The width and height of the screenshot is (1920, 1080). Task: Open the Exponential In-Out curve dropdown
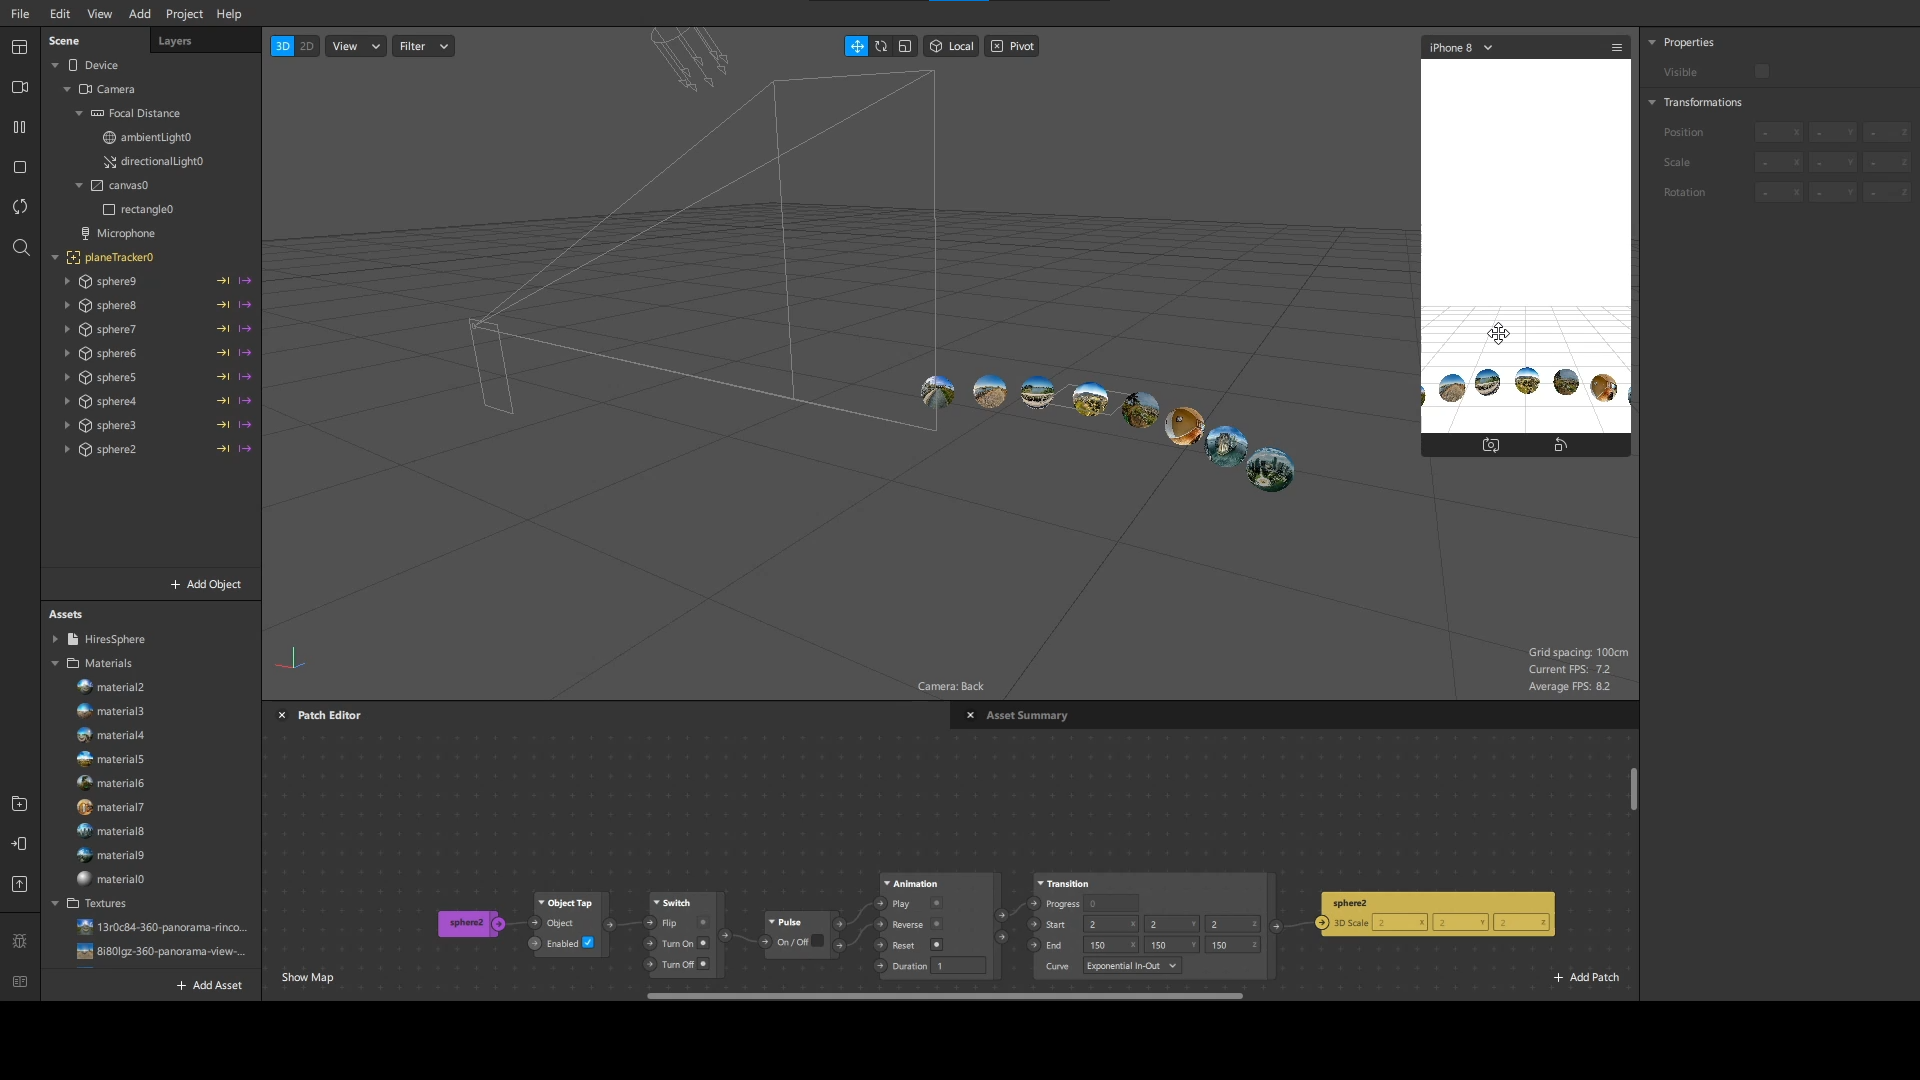click(x=1131, y=966)
